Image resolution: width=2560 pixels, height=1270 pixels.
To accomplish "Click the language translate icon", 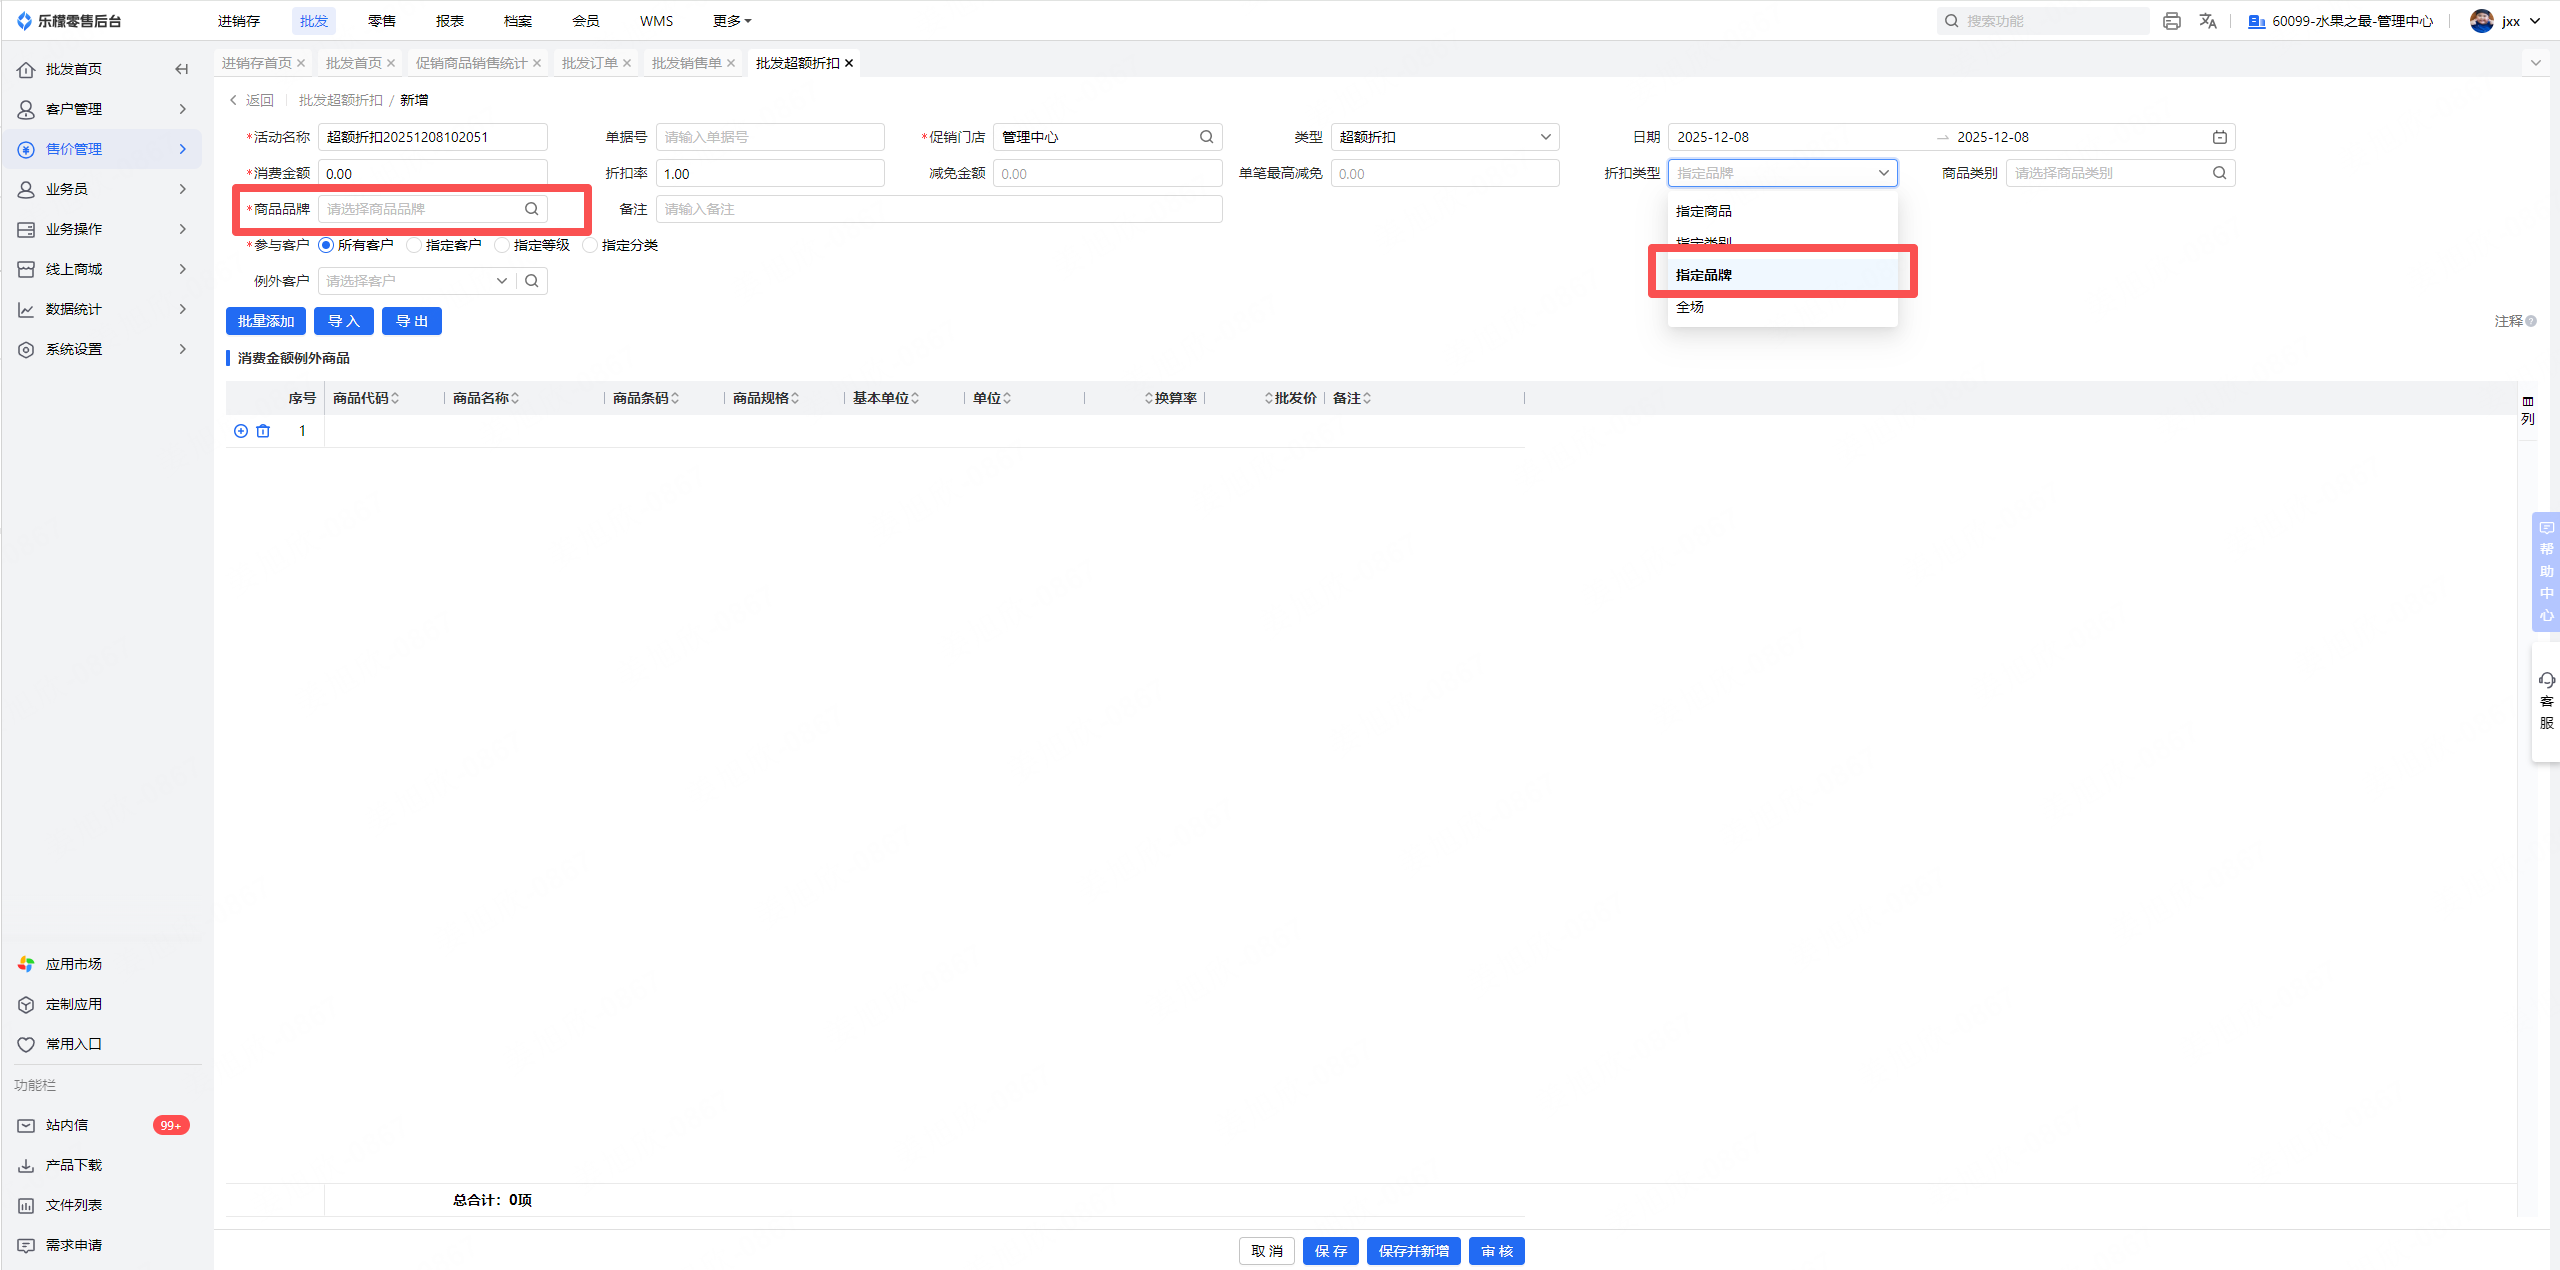I will [x=2208, y=21].
